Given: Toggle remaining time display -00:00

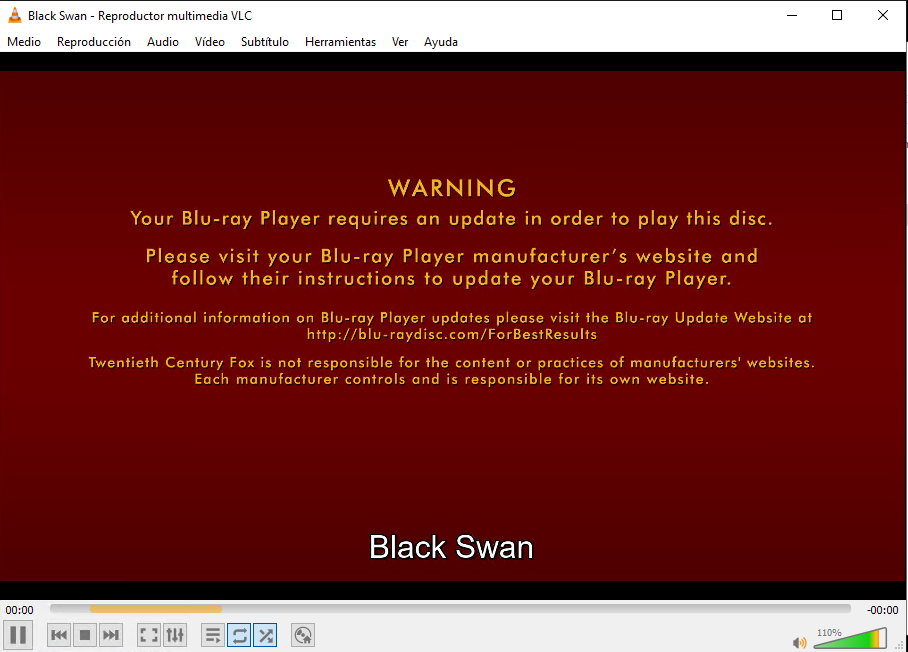Looking at the screenshot, I should tap(883, 610).
